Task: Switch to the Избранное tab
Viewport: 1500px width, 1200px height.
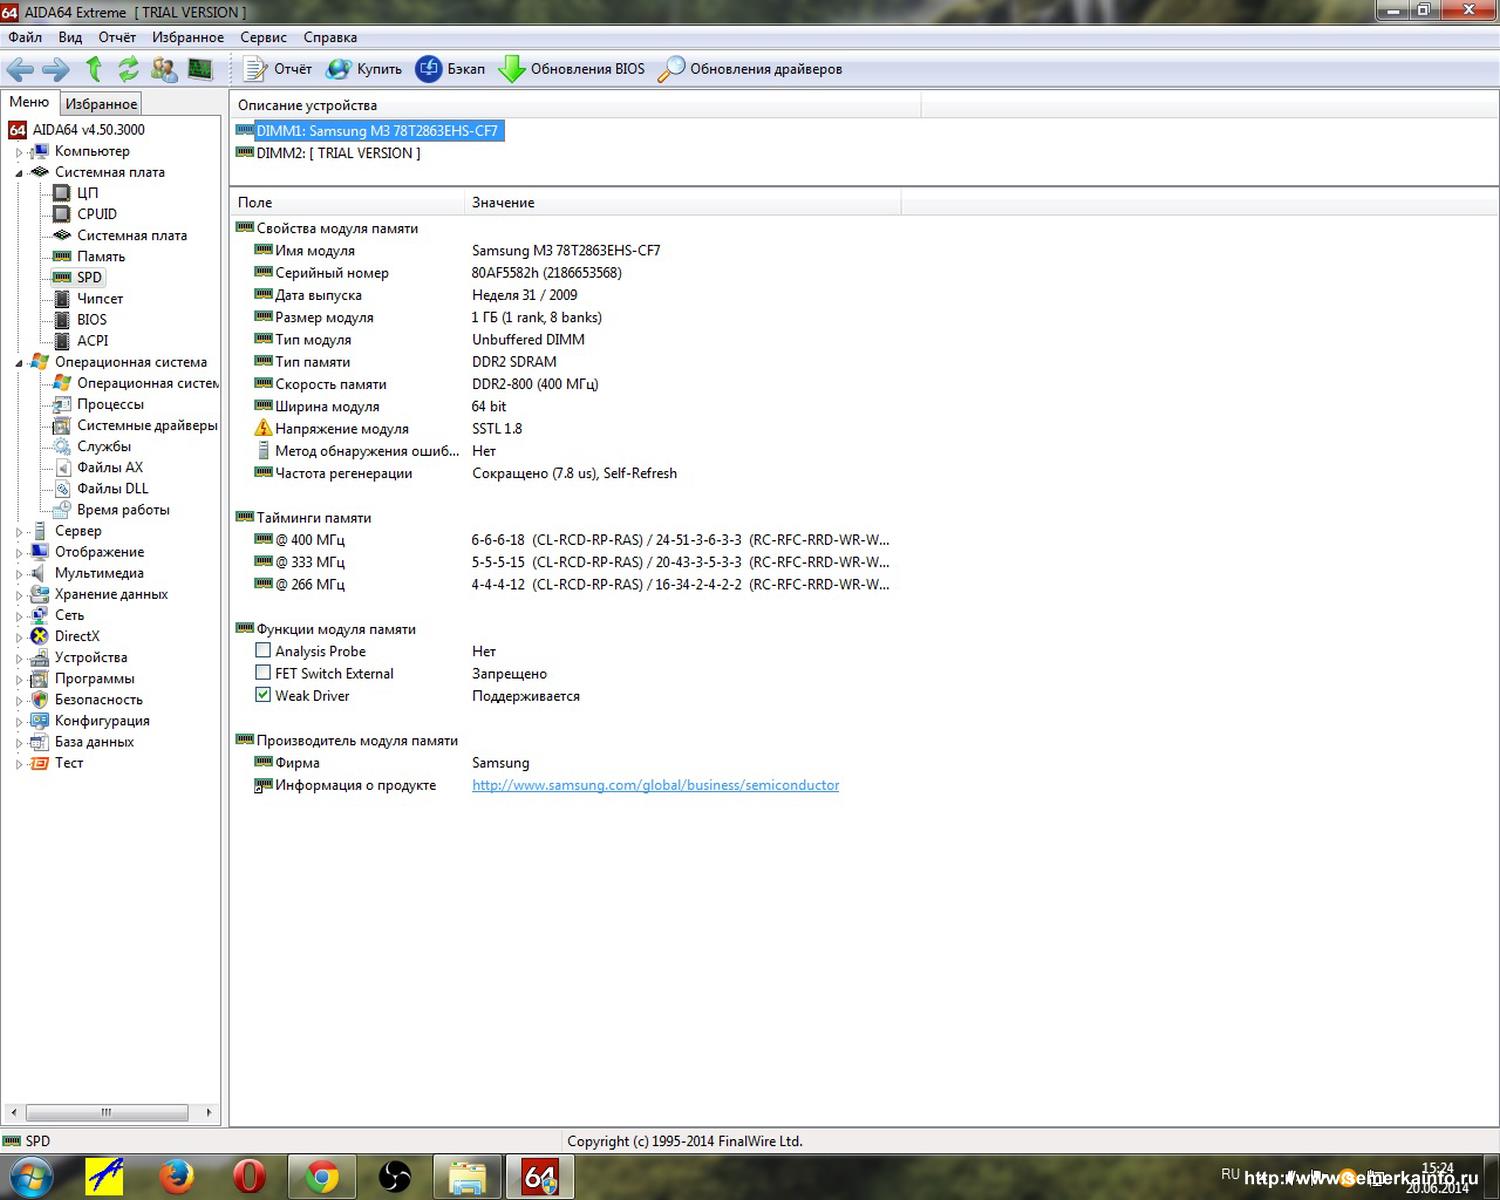Action: coord(101,103)
